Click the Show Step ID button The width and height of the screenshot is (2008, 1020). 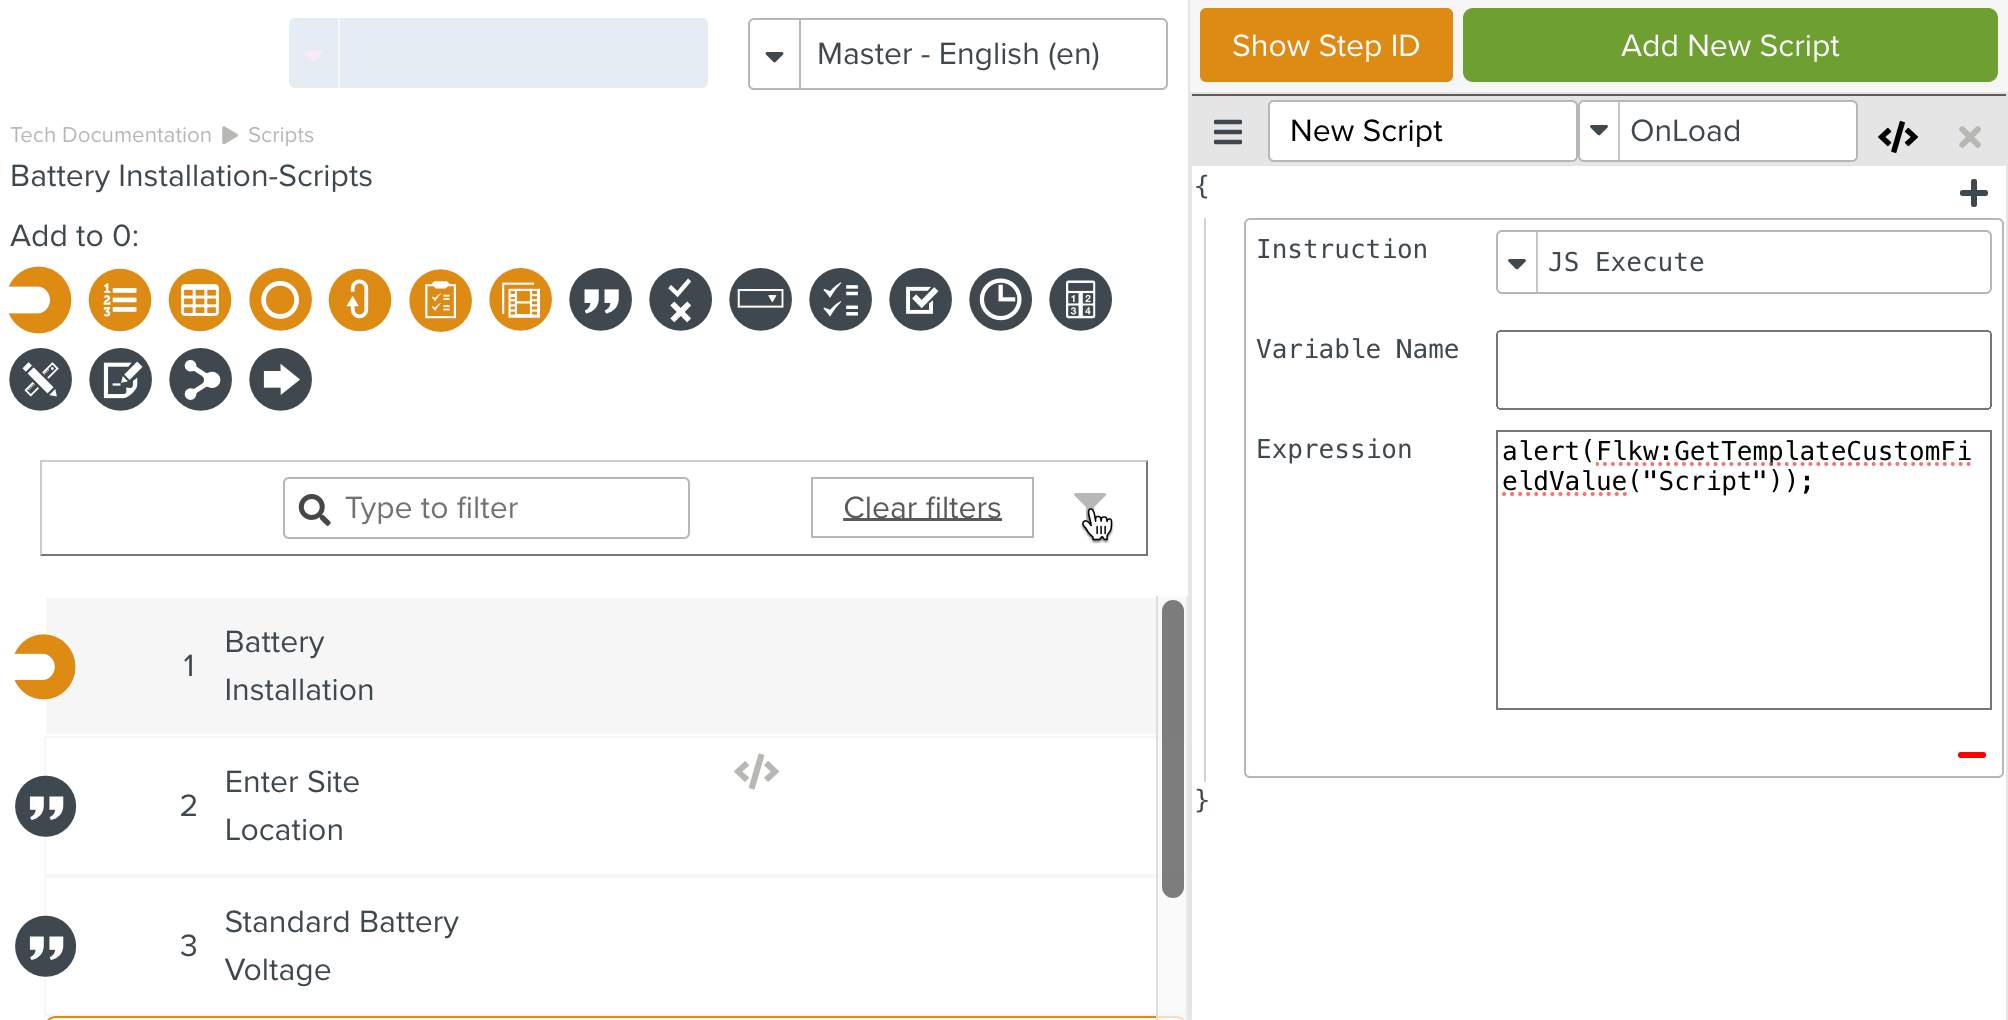(x=1326, y=45)
